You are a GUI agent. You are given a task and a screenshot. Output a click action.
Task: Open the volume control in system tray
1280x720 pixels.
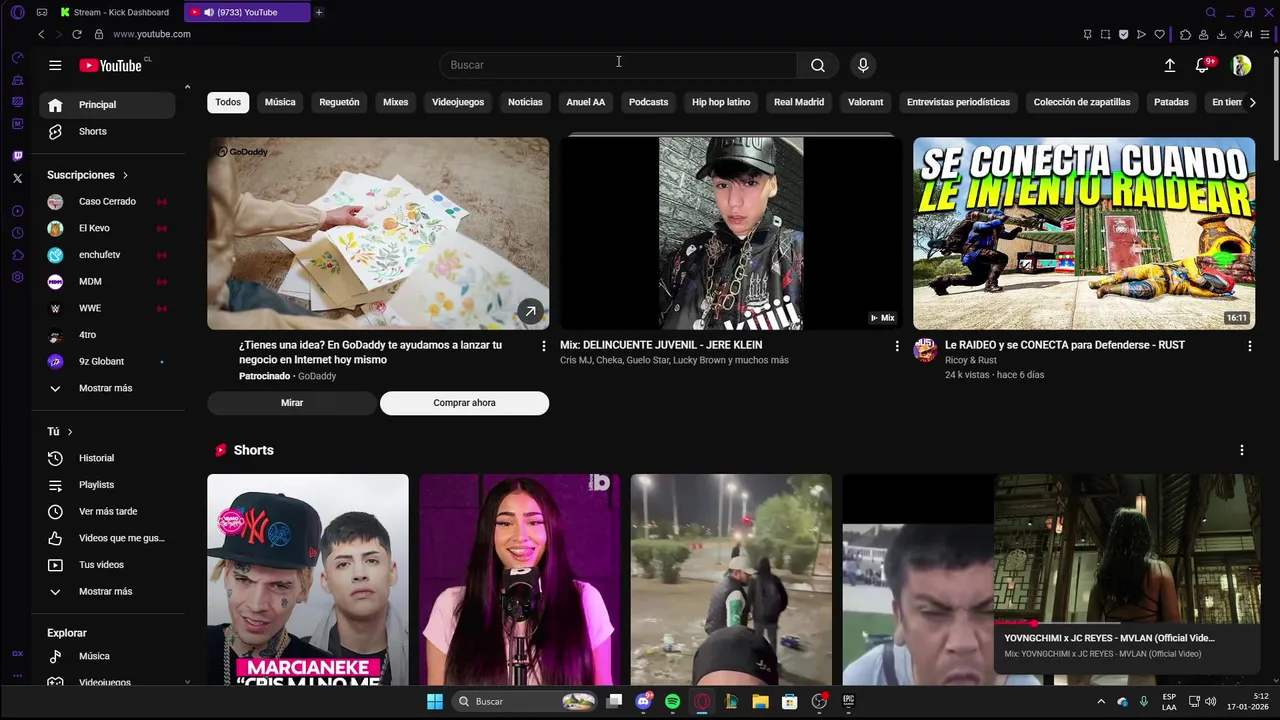pos(1211,701)
